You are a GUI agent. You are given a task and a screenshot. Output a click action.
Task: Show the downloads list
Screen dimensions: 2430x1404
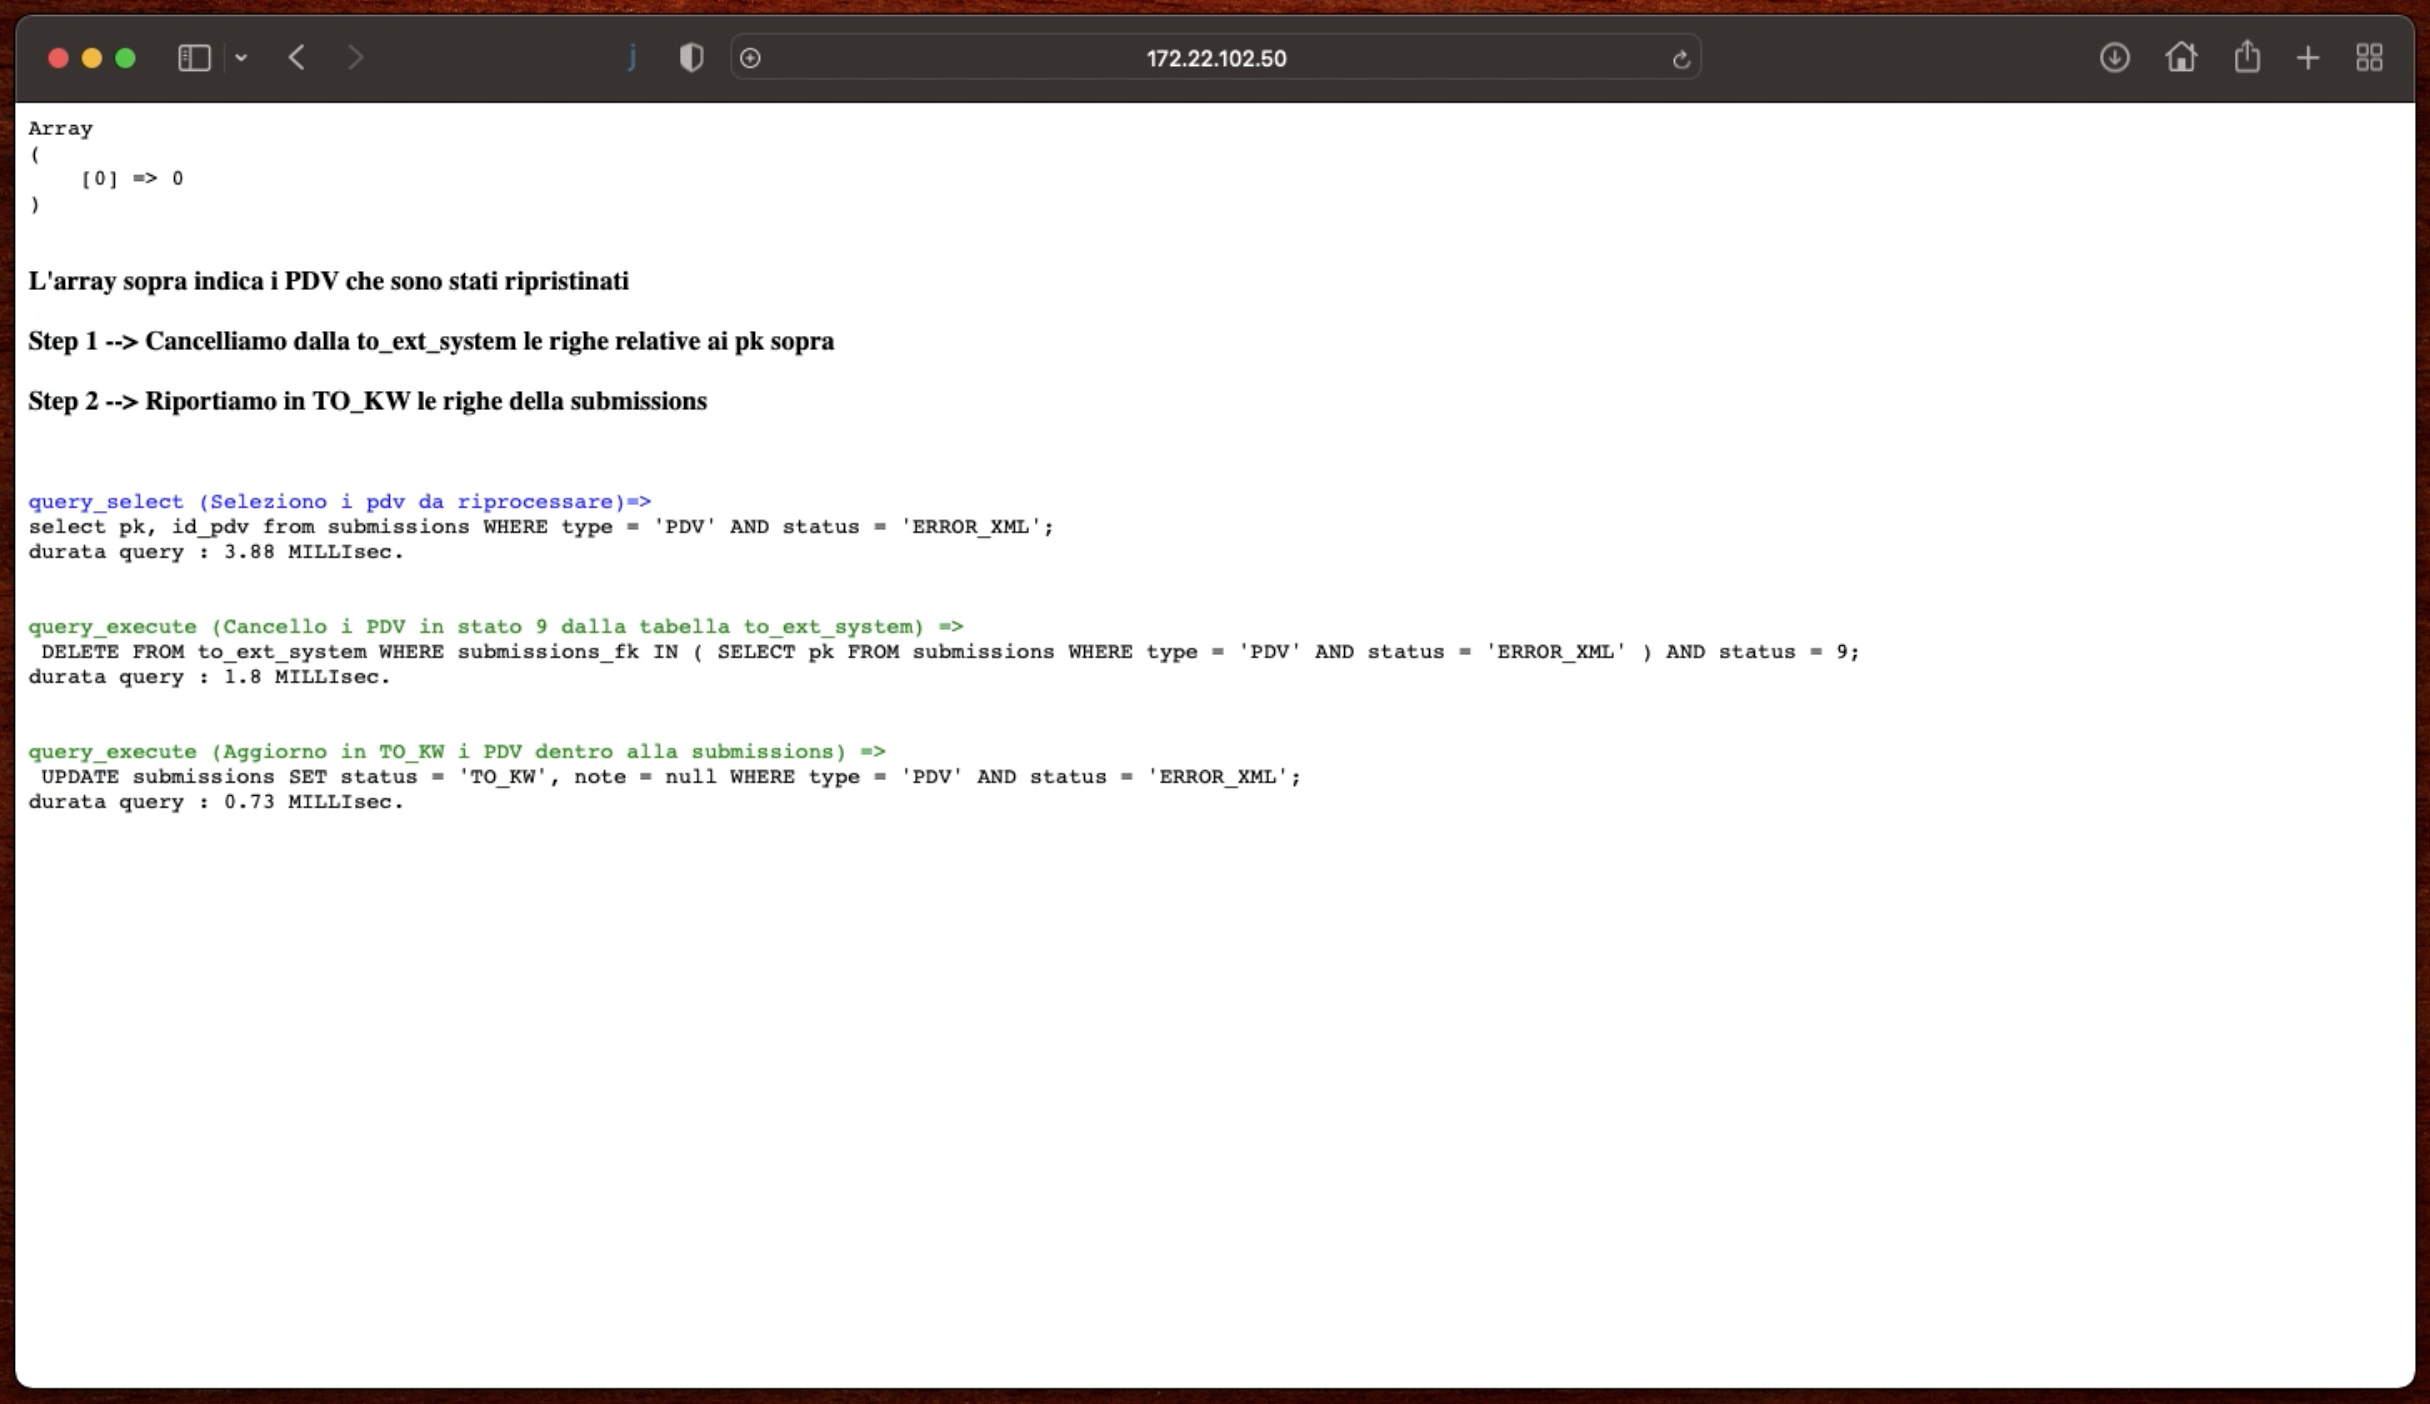[2114, 58]
